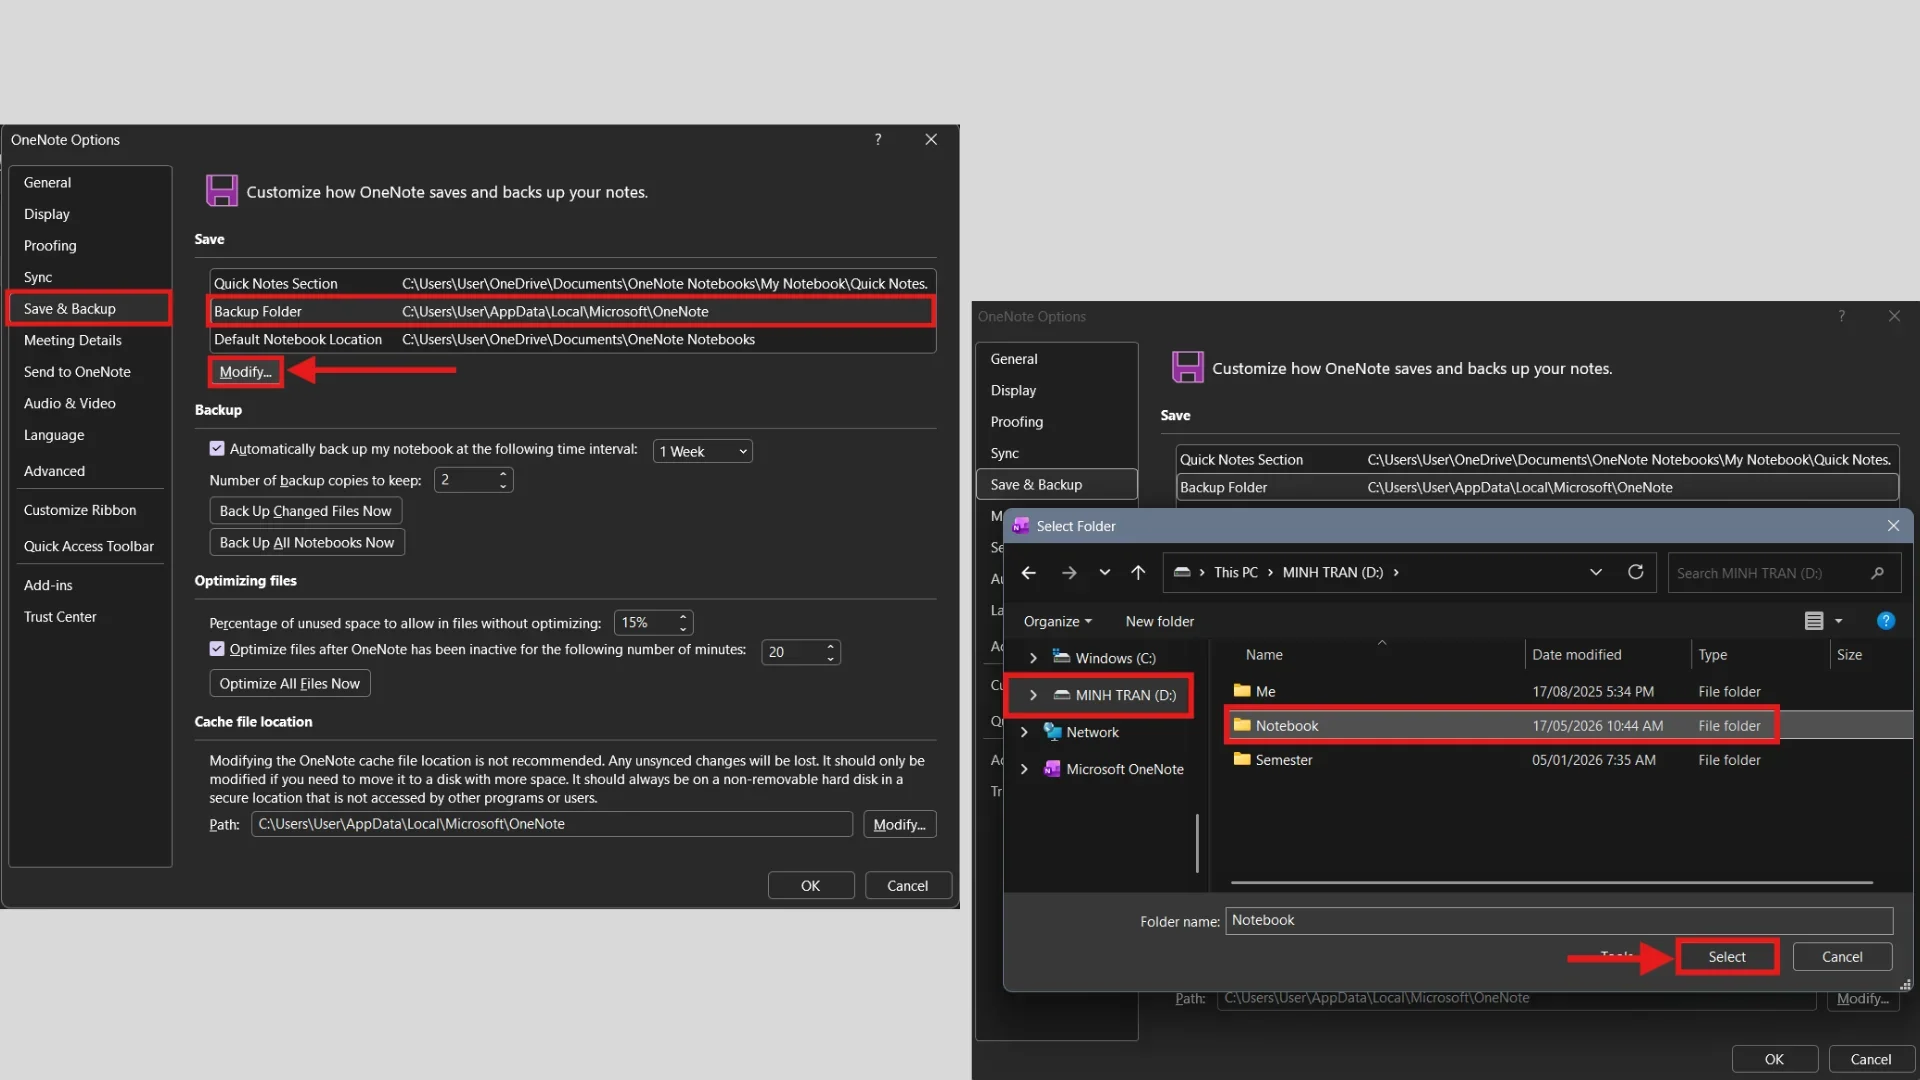Open Quick Access Toolbar options
Screen dimensions: 1920x1080
pyautogui.click(x=89, y=546)
